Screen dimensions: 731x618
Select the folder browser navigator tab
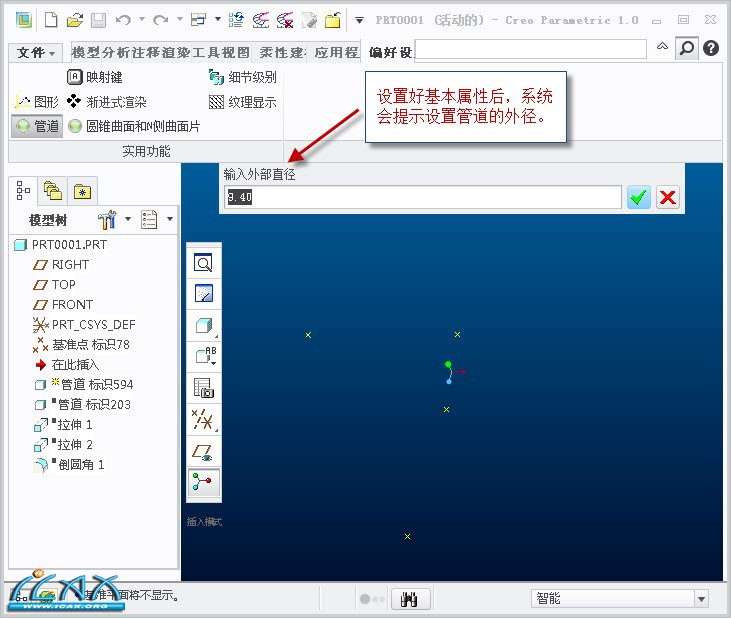[53, 191]
